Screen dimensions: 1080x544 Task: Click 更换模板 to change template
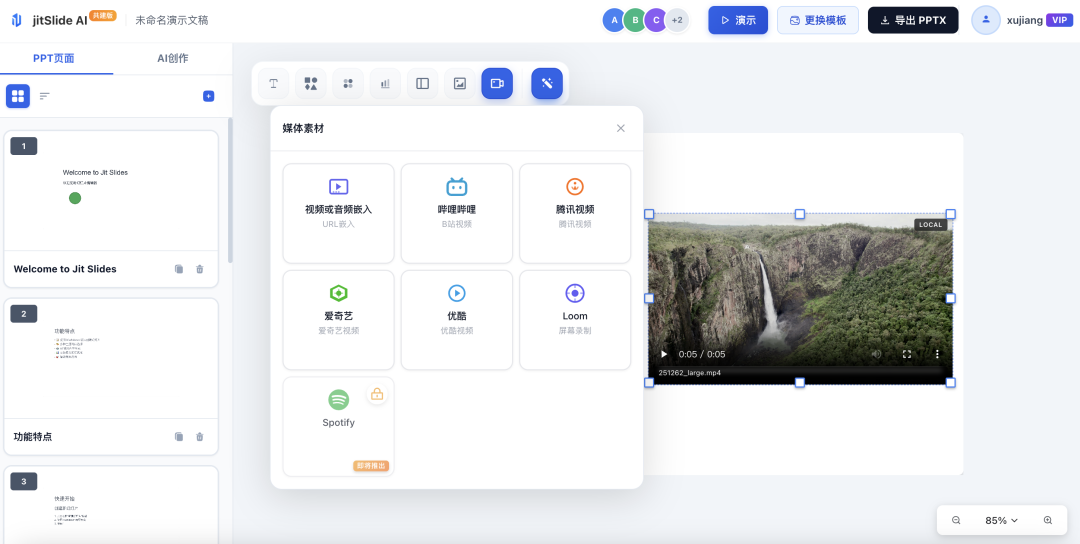[x=818, y=20]
